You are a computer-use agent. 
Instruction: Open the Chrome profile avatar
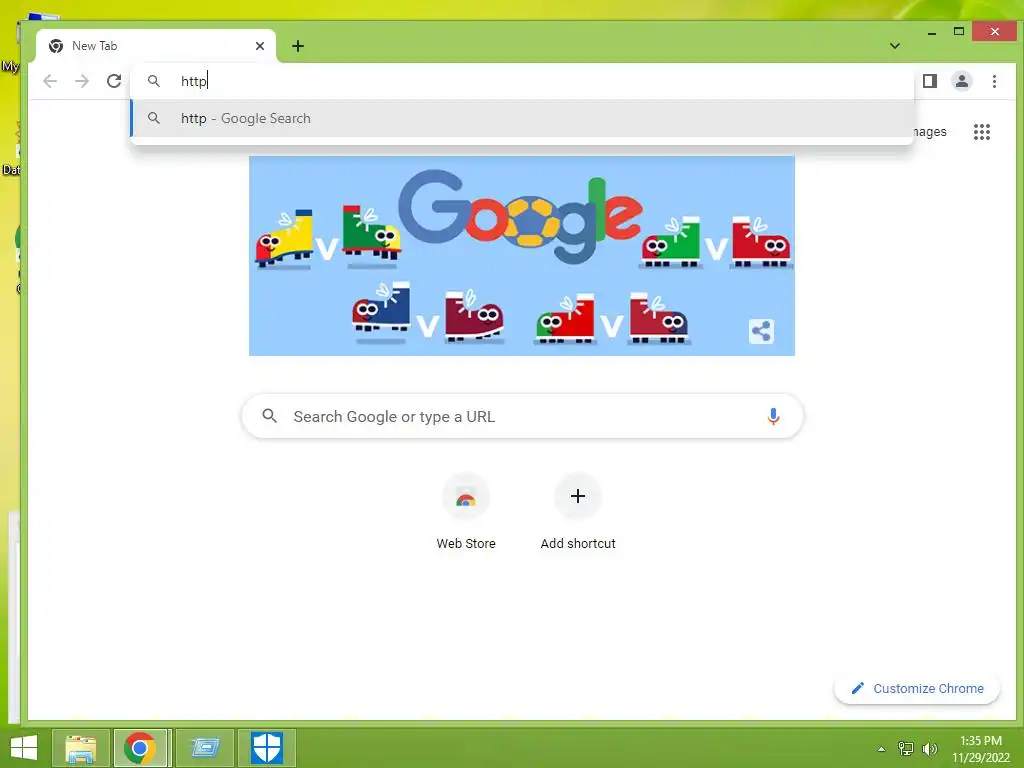coord(962,81)
